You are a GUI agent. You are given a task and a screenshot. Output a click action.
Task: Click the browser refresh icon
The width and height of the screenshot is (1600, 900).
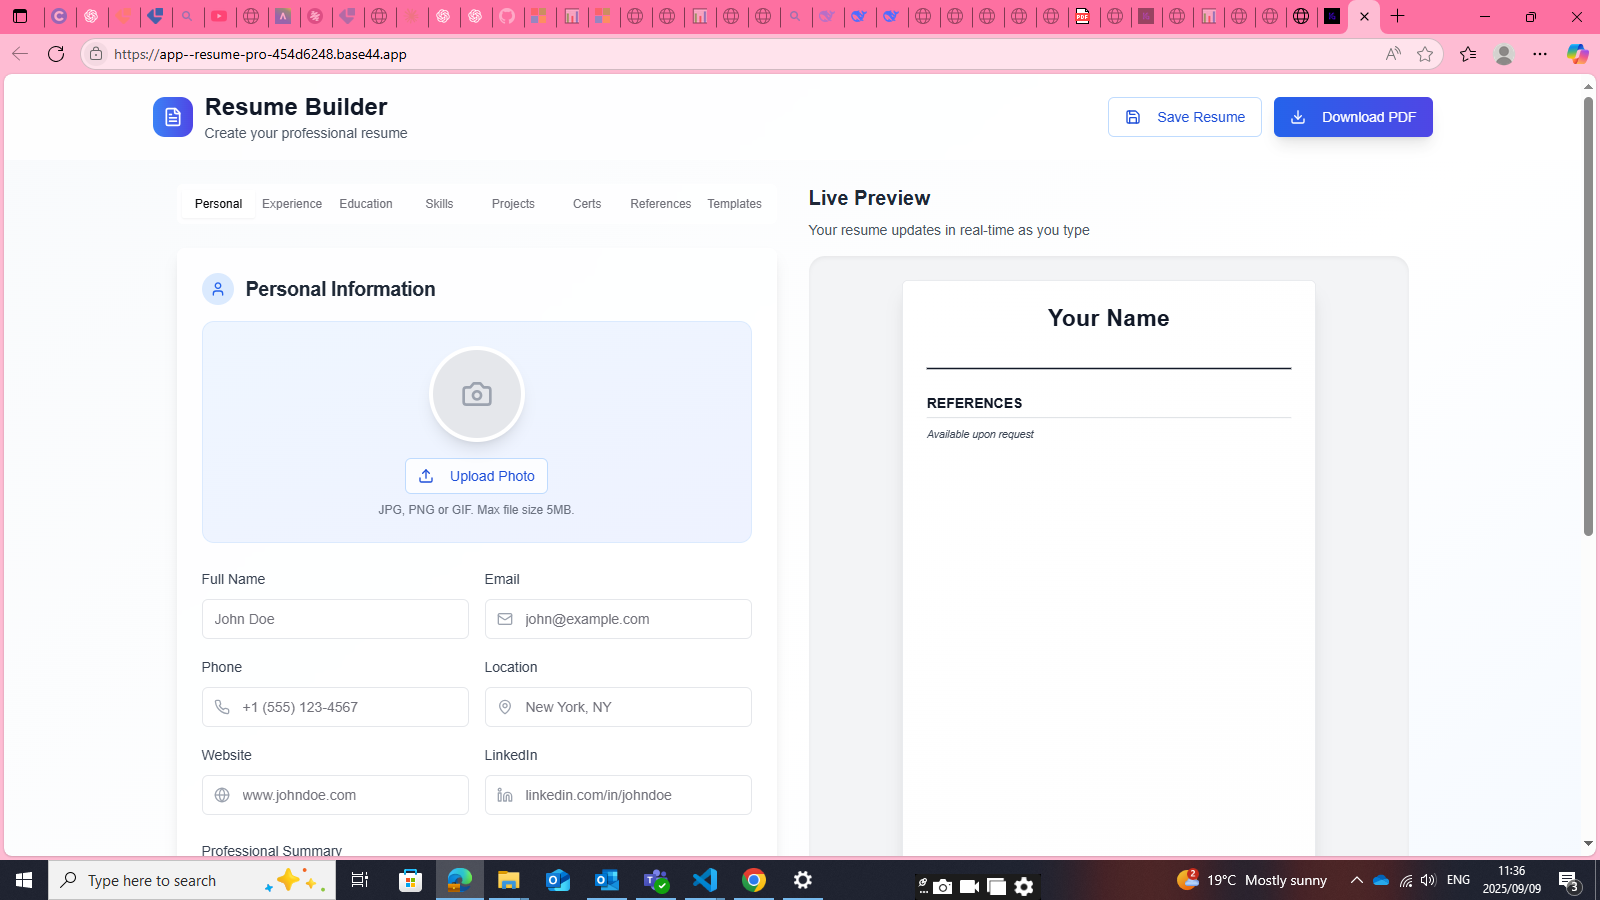pyautogui.click(x=56, y=54)
